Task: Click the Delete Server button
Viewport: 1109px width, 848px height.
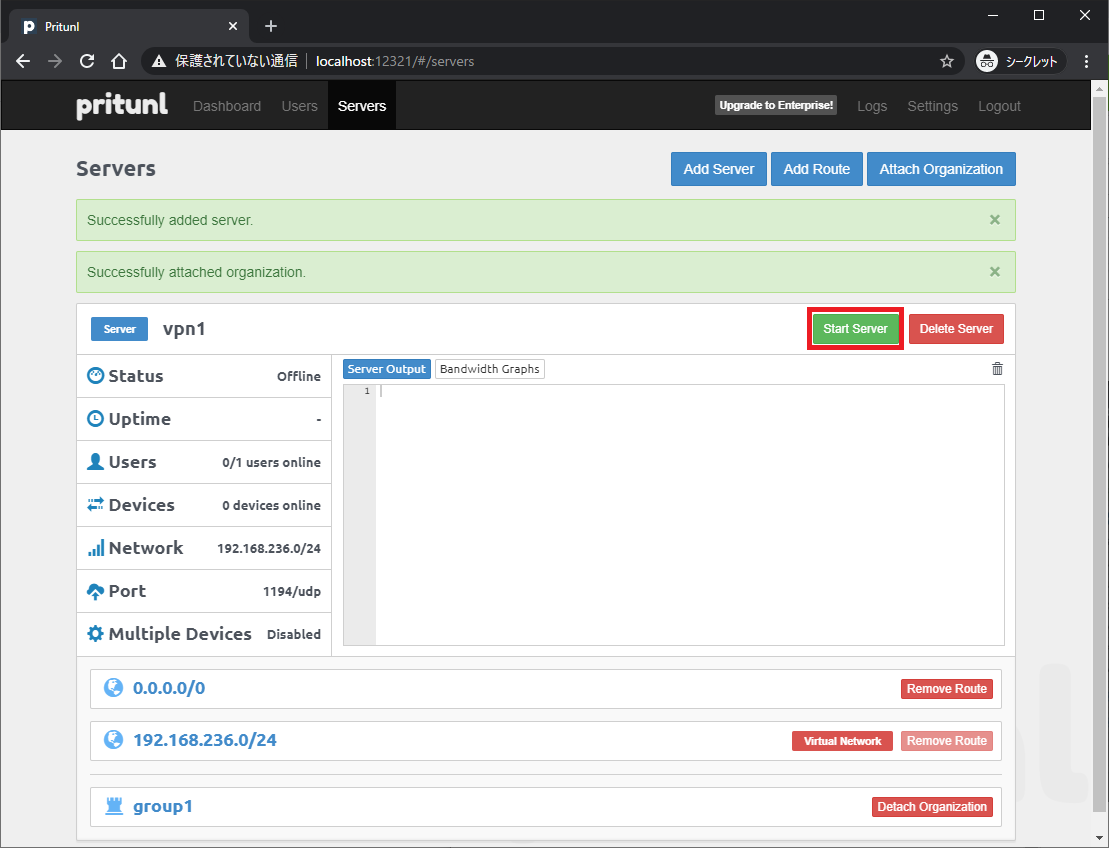Action: [x=956, y=329]
